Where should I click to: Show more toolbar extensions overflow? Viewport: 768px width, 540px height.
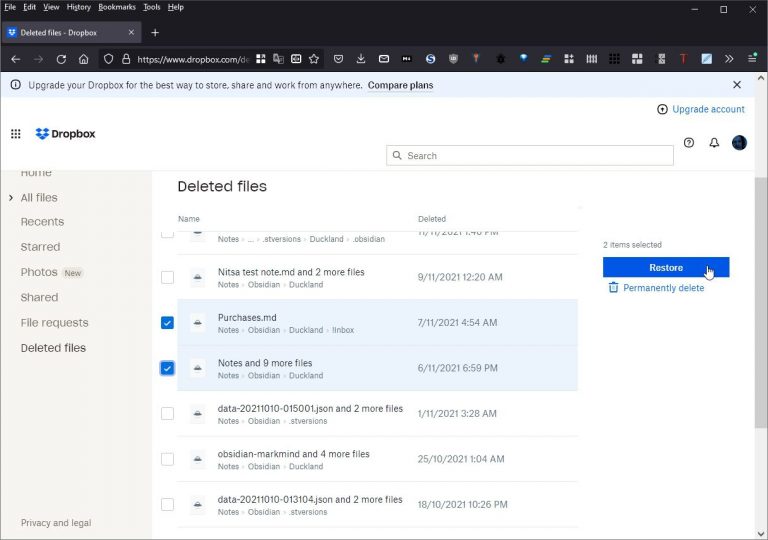pos(729,59)
